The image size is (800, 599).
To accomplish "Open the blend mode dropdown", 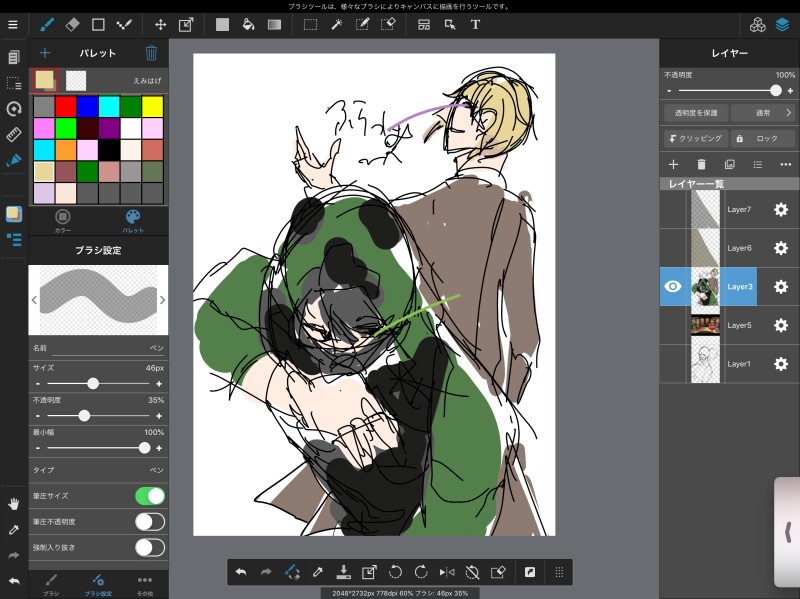I will point(762,113).
